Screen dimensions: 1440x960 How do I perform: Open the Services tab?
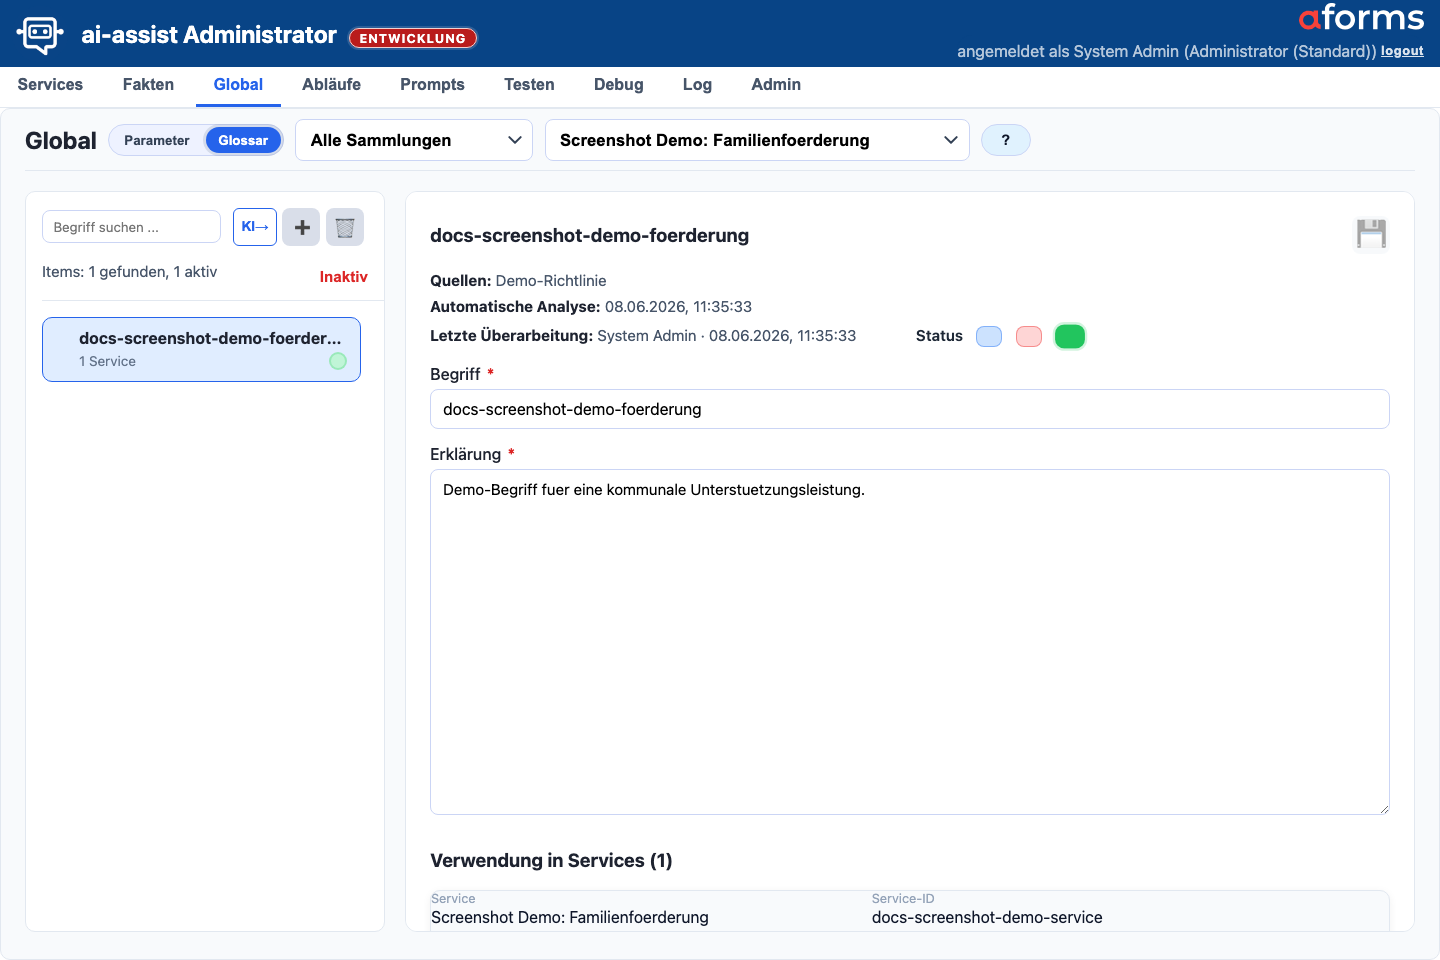50,85
